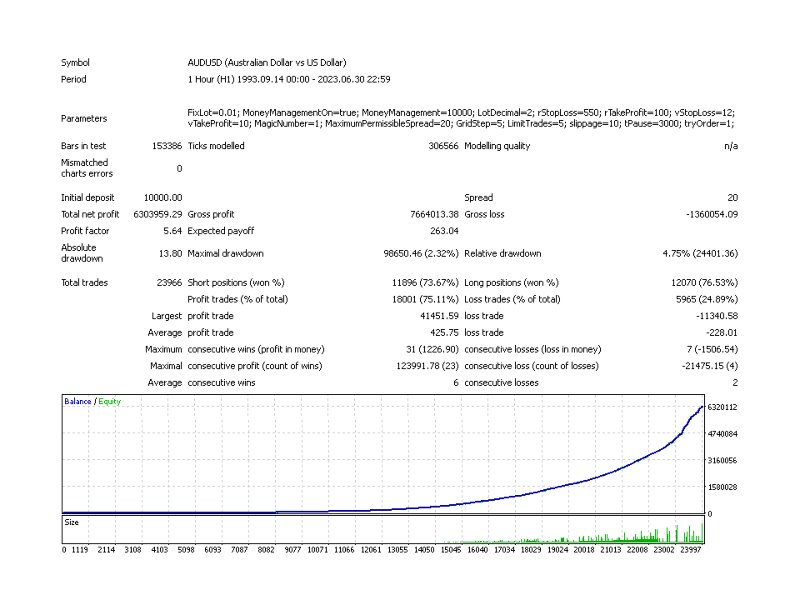Click the AUDUSD symbol description text
Image resolution: width=800 pixels, height=600 pixels.
pos(267,63)
